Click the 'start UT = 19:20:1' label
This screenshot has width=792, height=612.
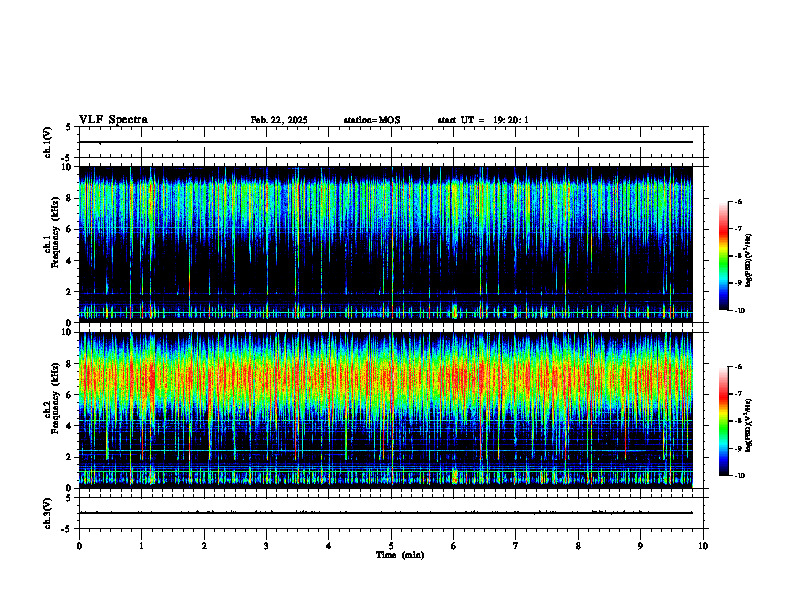coord(483,120)
